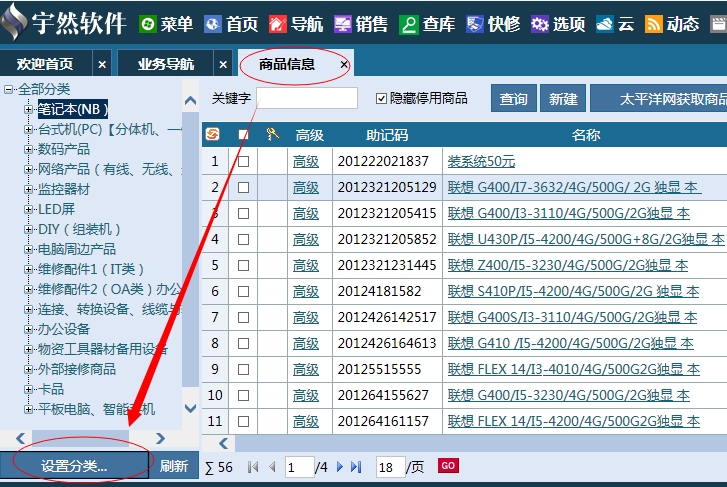Viewport: 727px width, 487px height.
Task: Select 维修配件1（IT类） in category tree
Action: [91, 269]
